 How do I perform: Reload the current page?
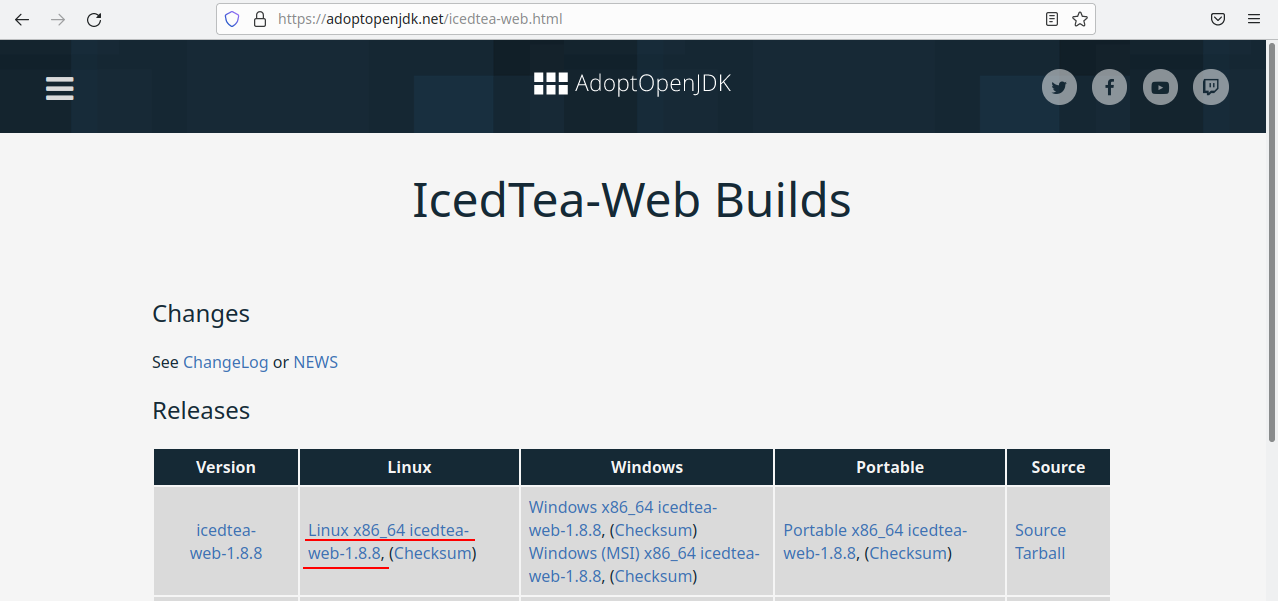(x=94, y=19)
